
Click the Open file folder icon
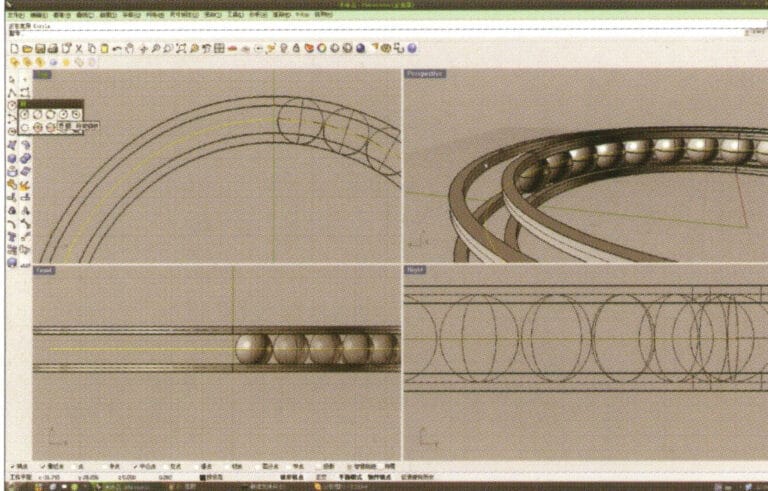pyautogui.click(x=27, y=48)
